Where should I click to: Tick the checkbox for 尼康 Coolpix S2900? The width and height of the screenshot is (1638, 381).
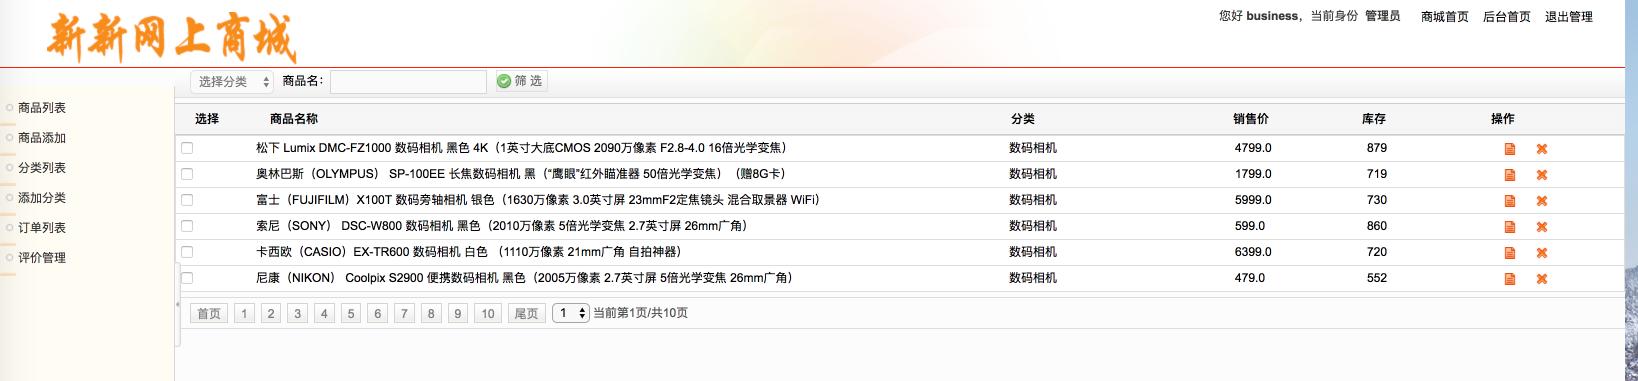coord(187,278)
